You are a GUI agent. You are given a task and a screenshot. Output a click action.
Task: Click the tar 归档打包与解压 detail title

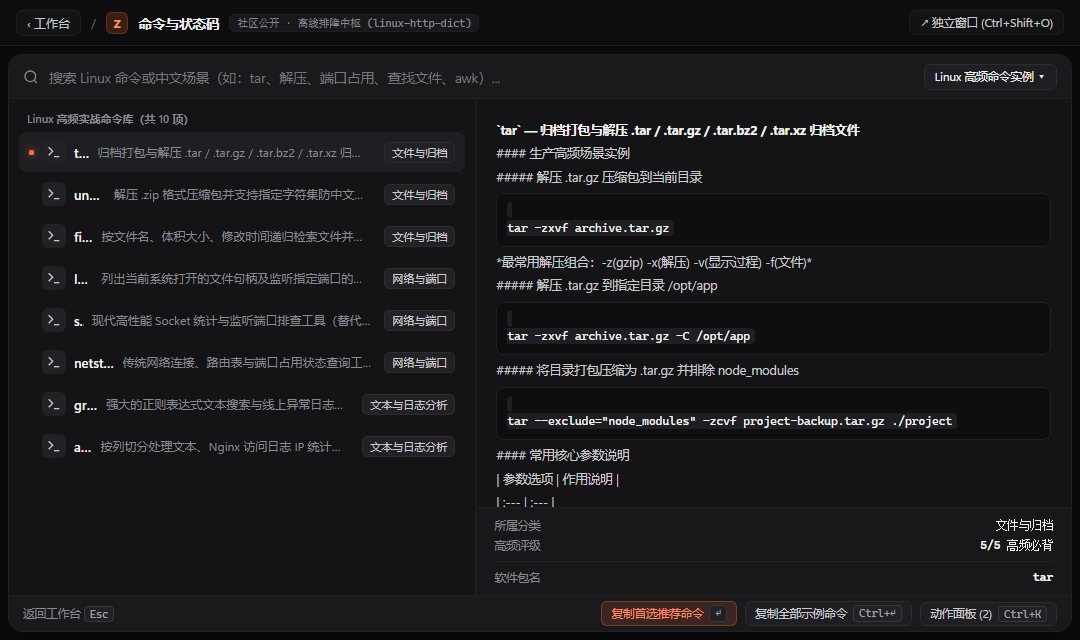[678, 130]
